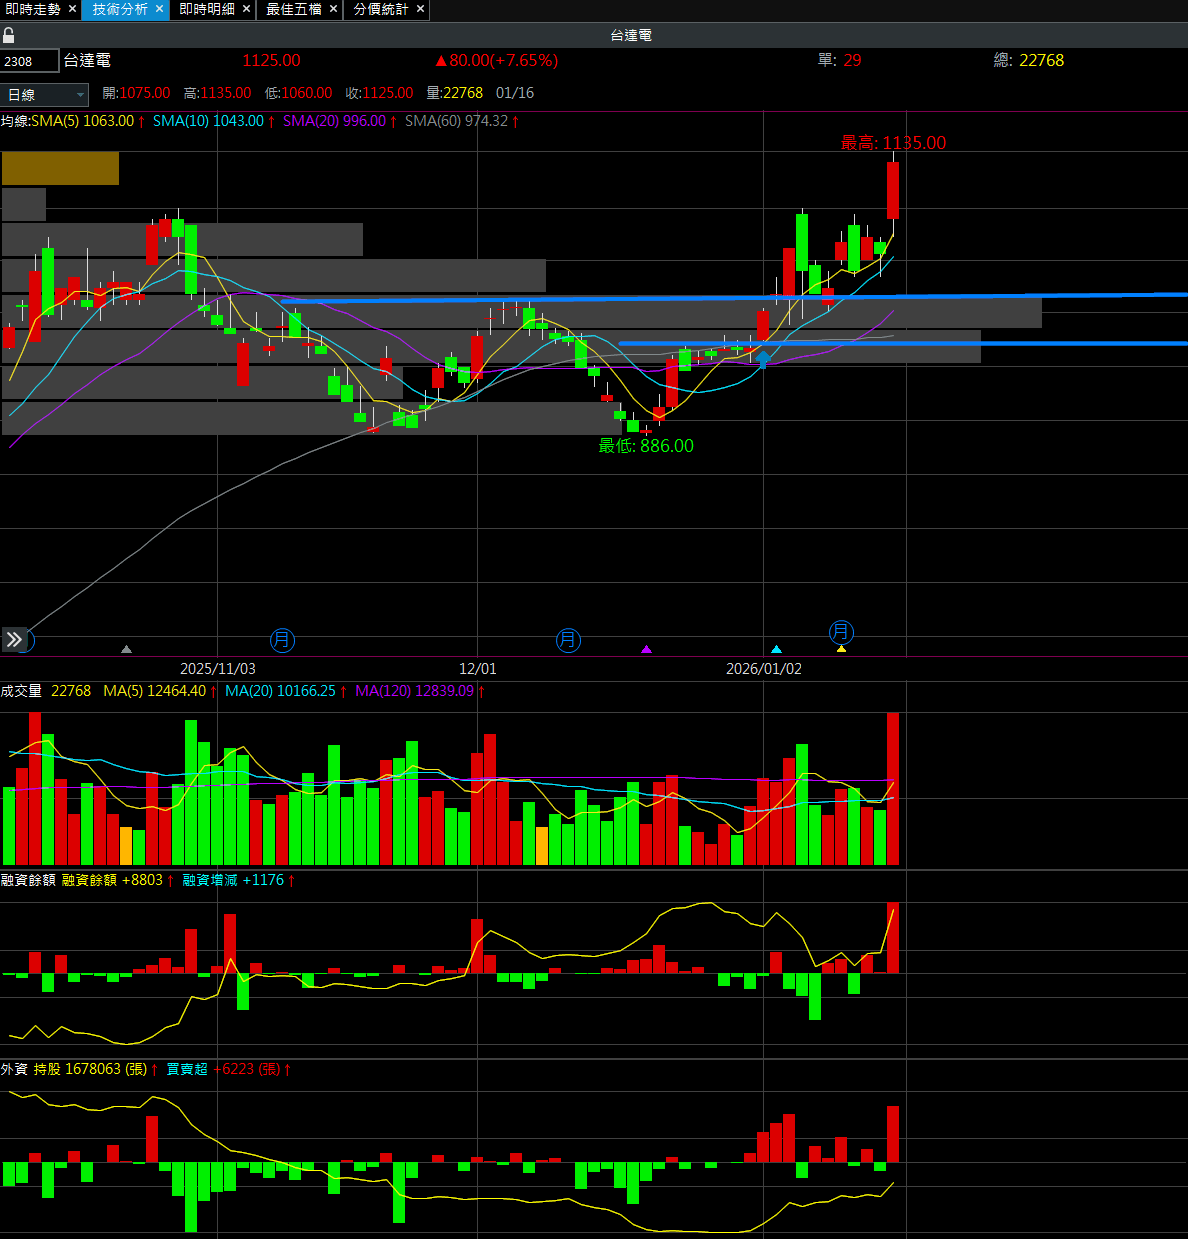Switch to the 即時明細 tab
This screenshot has width=1188, height=1239.
pyautogui.click(x=207, y=9)
